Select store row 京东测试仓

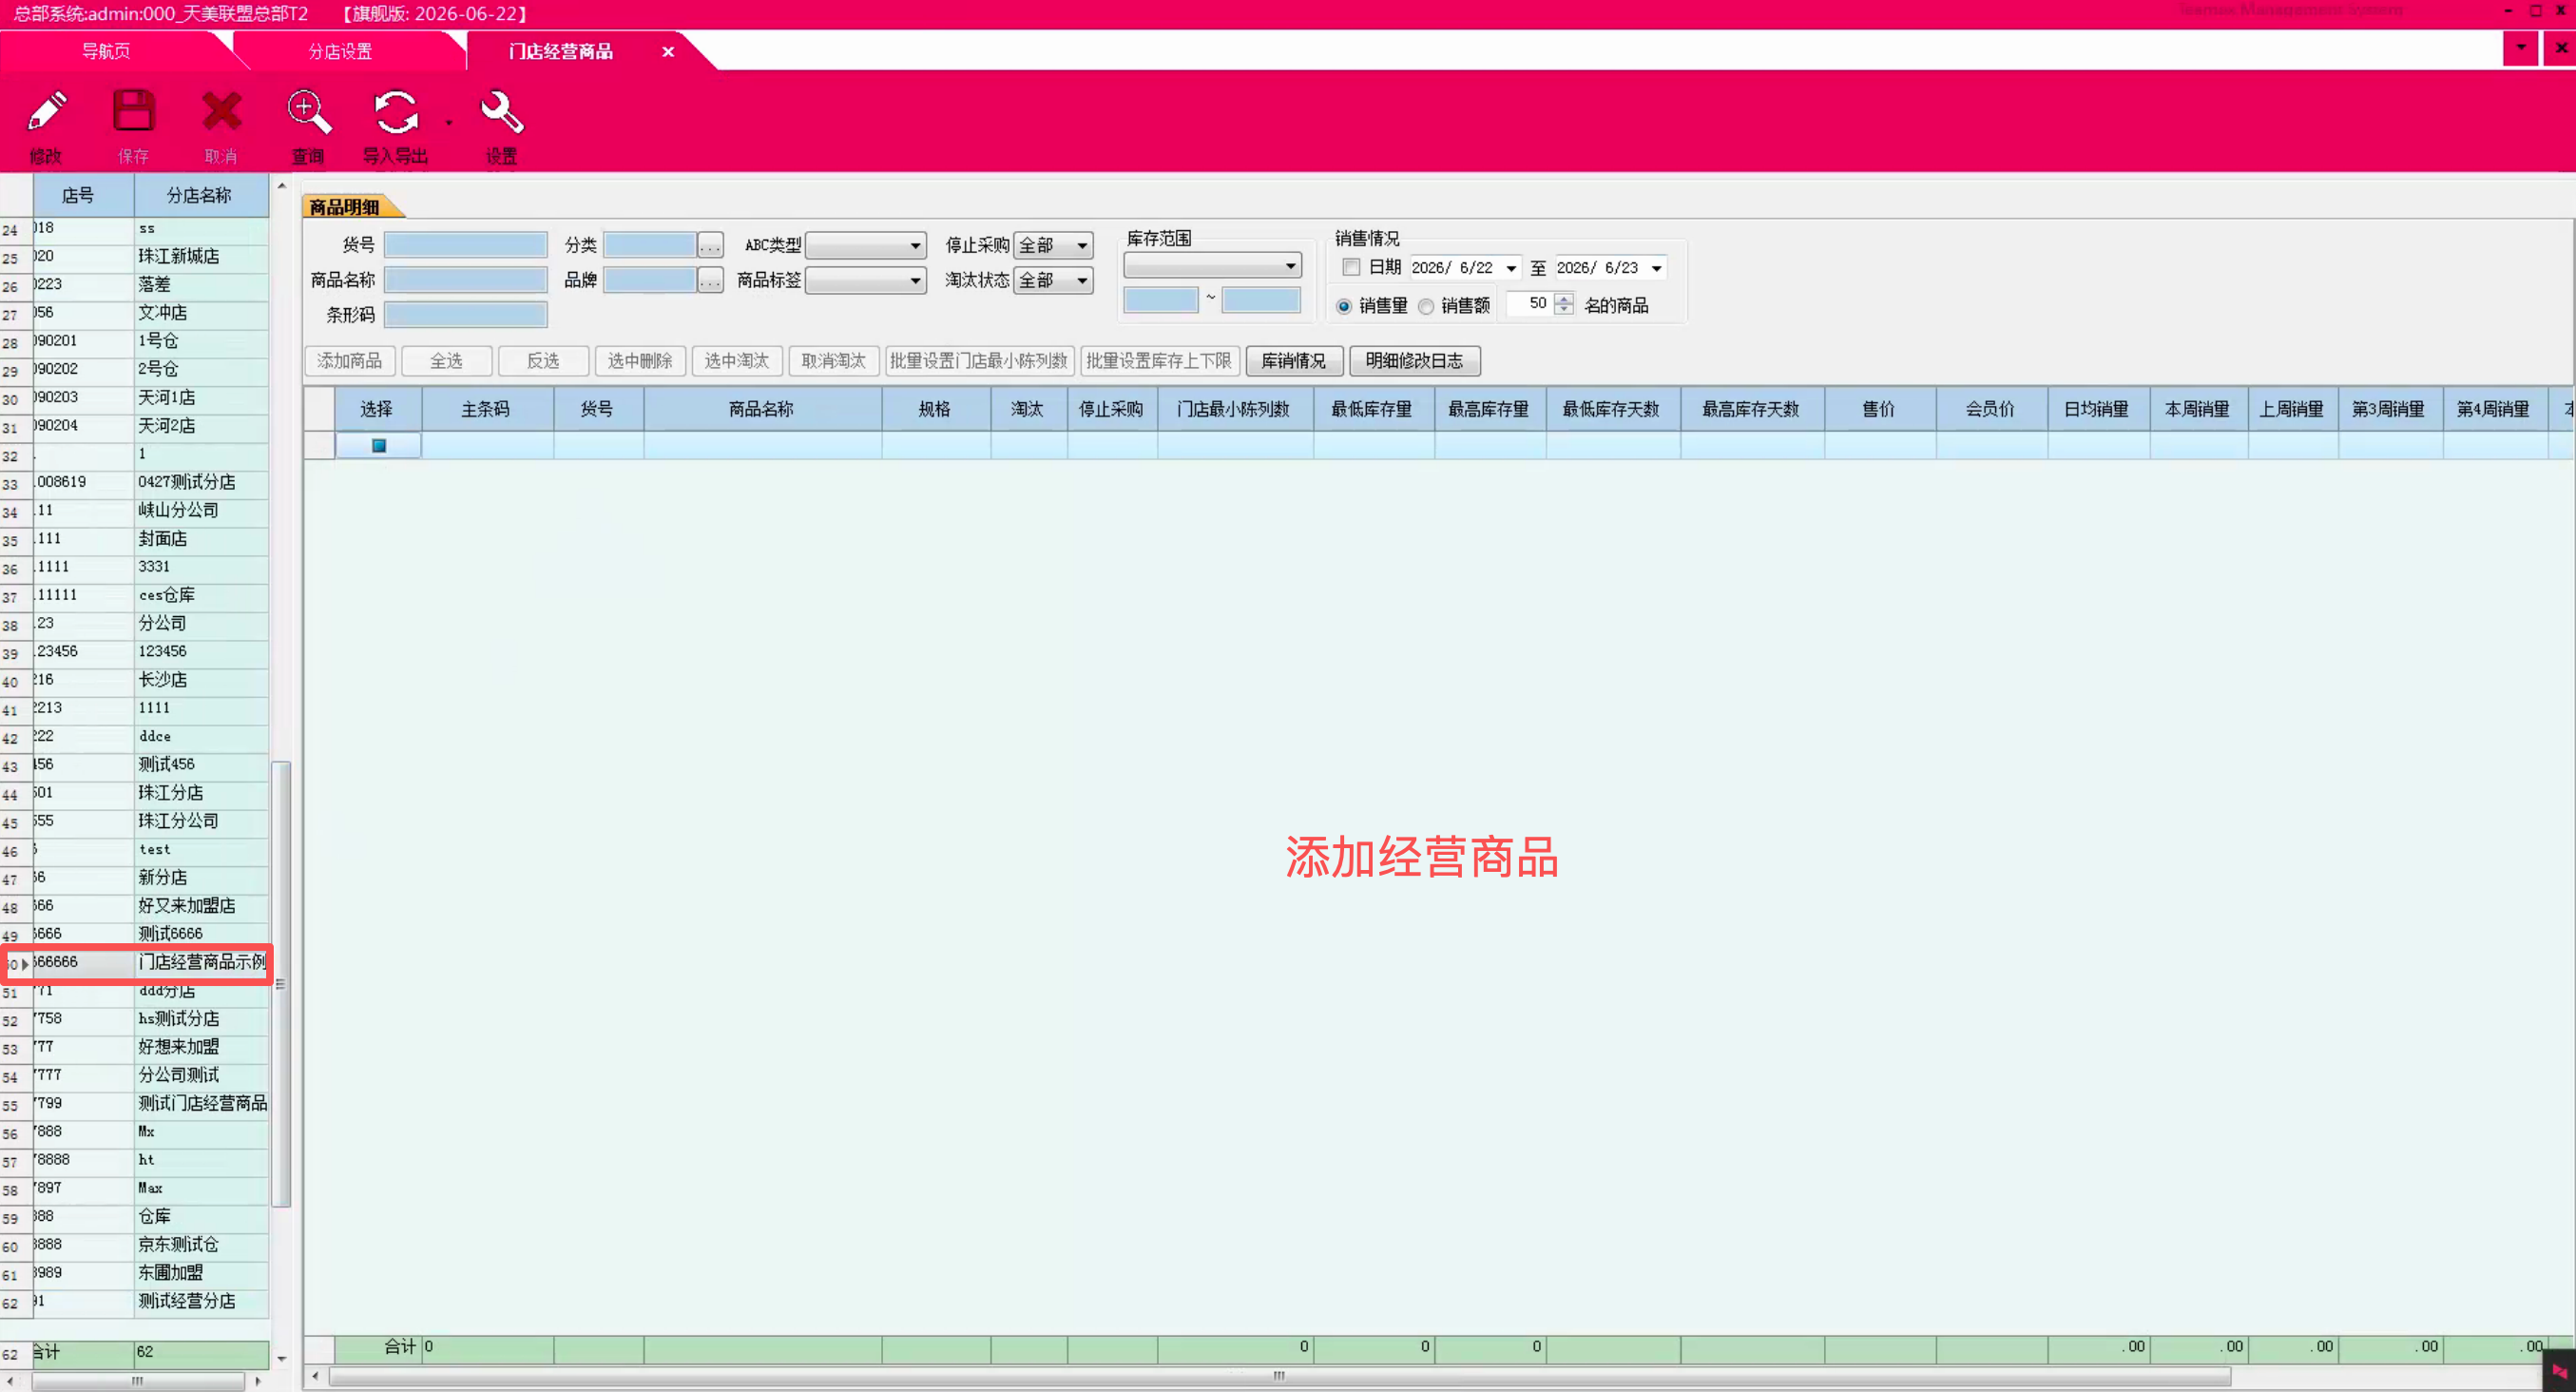136,1245
